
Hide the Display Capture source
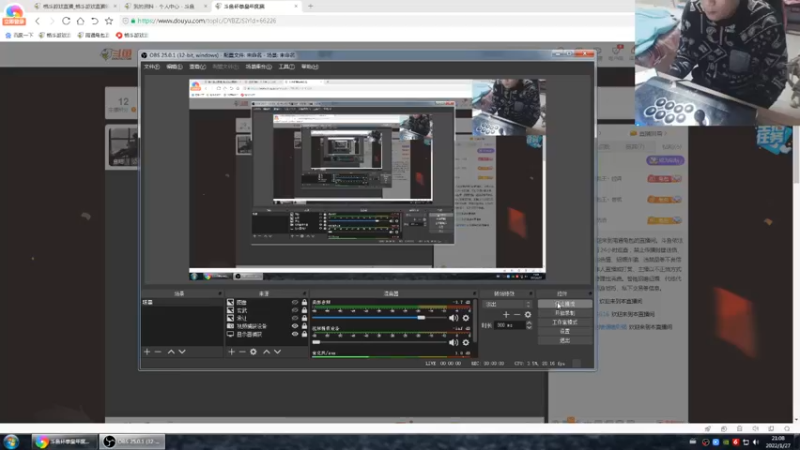(x=294, y=334)
